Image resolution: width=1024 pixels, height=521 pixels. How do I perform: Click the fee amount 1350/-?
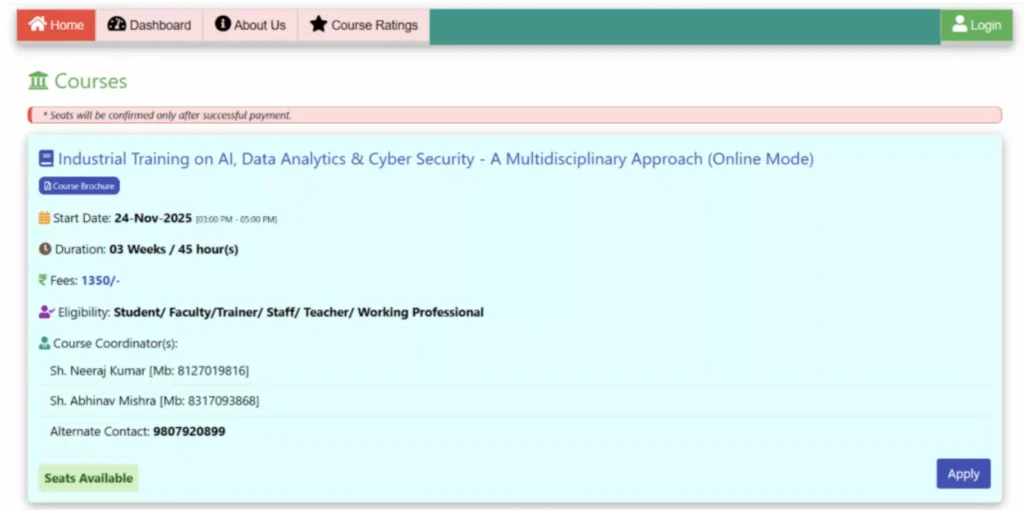(101, 281)
